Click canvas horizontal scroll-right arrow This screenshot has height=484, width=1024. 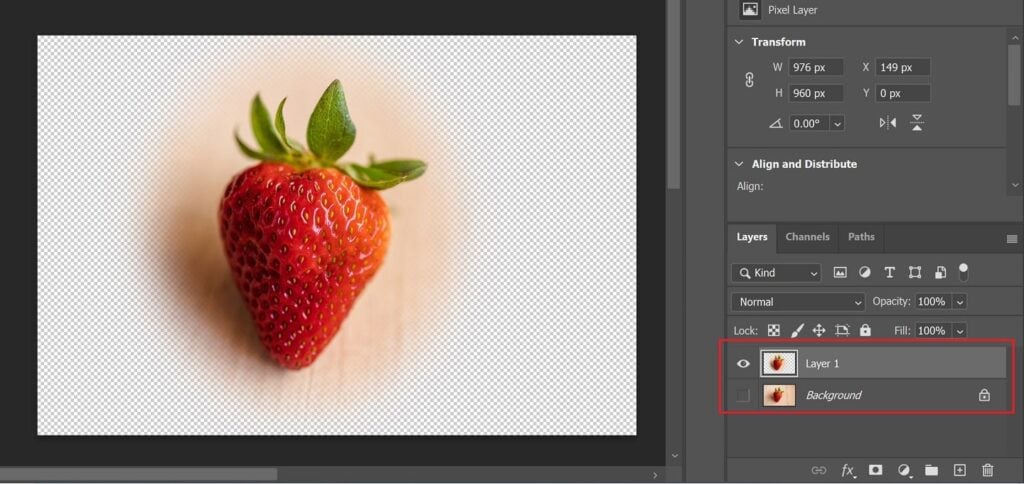click(655, 475)
